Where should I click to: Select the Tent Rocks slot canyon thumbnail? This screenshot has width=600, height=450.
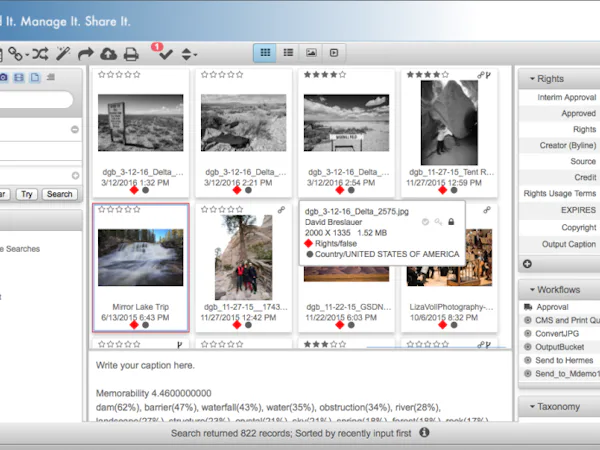(449, 123)
